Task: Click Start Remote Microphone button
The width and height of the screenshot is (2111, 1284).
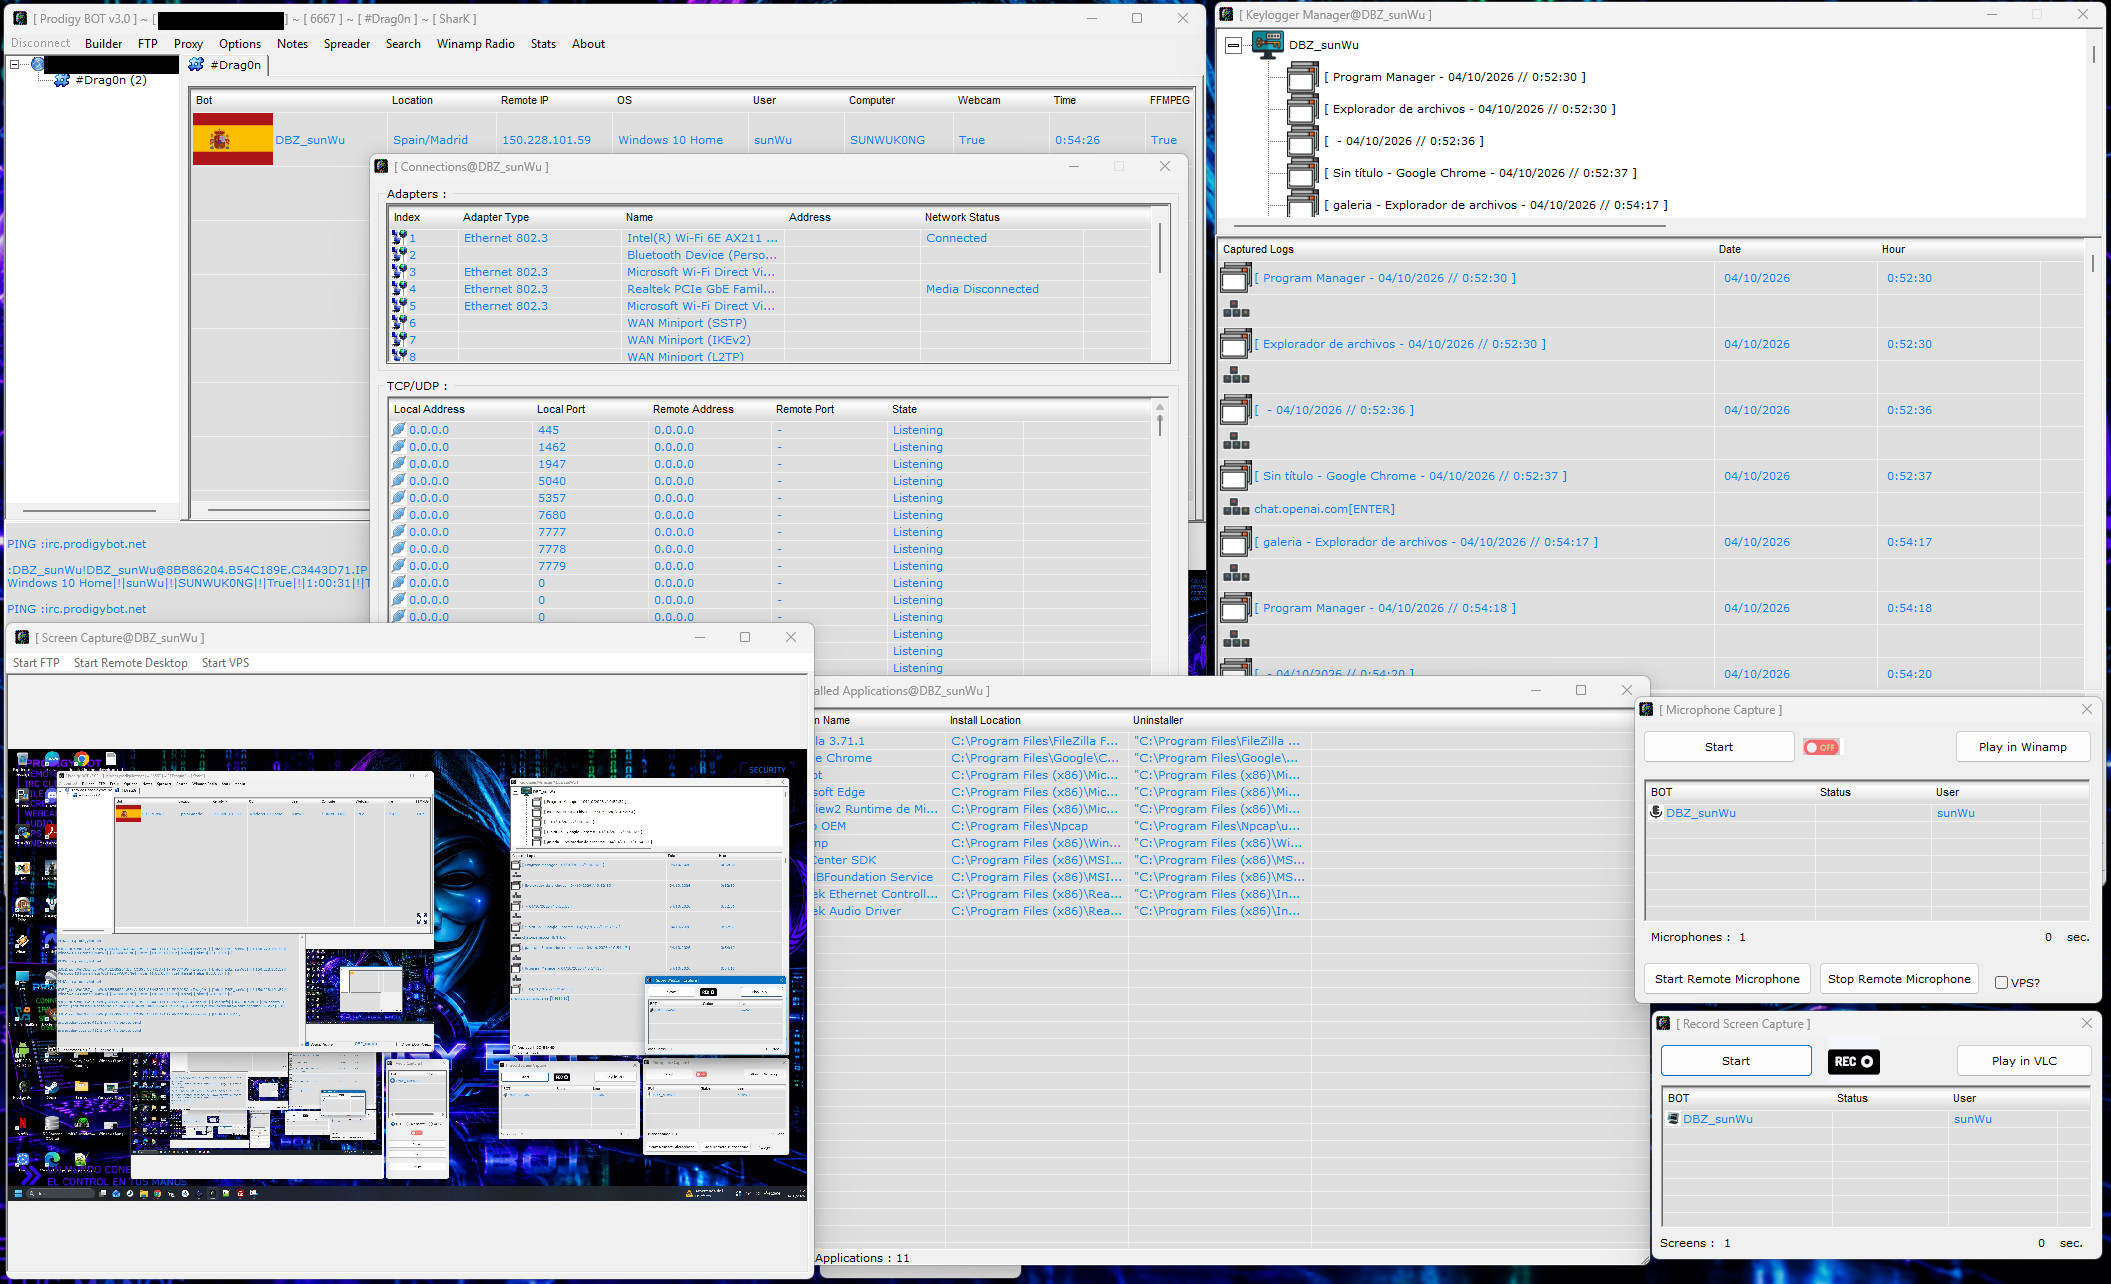Action: [x=1727, y=979]
